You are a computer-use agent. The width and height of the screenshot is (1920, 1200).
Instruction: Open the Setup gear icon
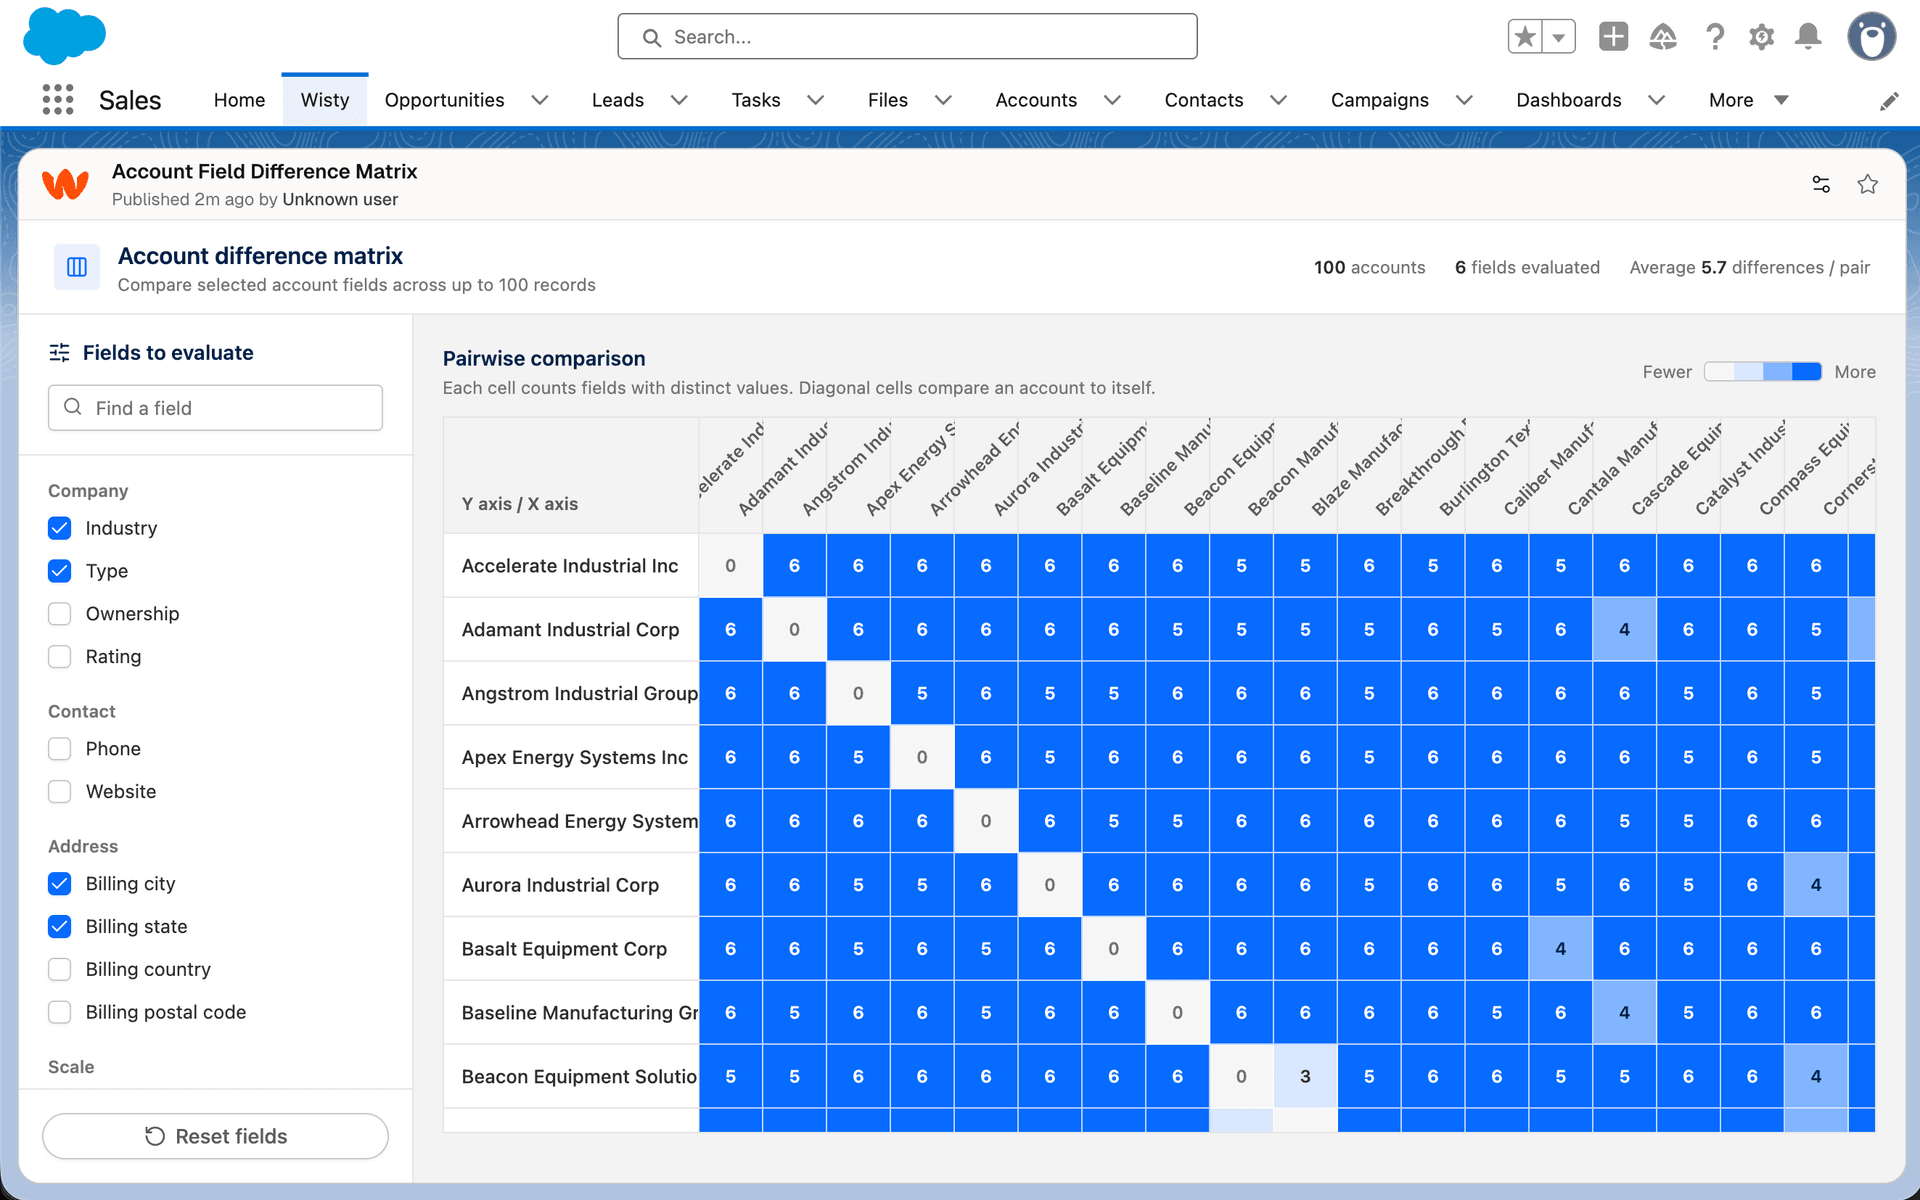[x=1761, y=37]
